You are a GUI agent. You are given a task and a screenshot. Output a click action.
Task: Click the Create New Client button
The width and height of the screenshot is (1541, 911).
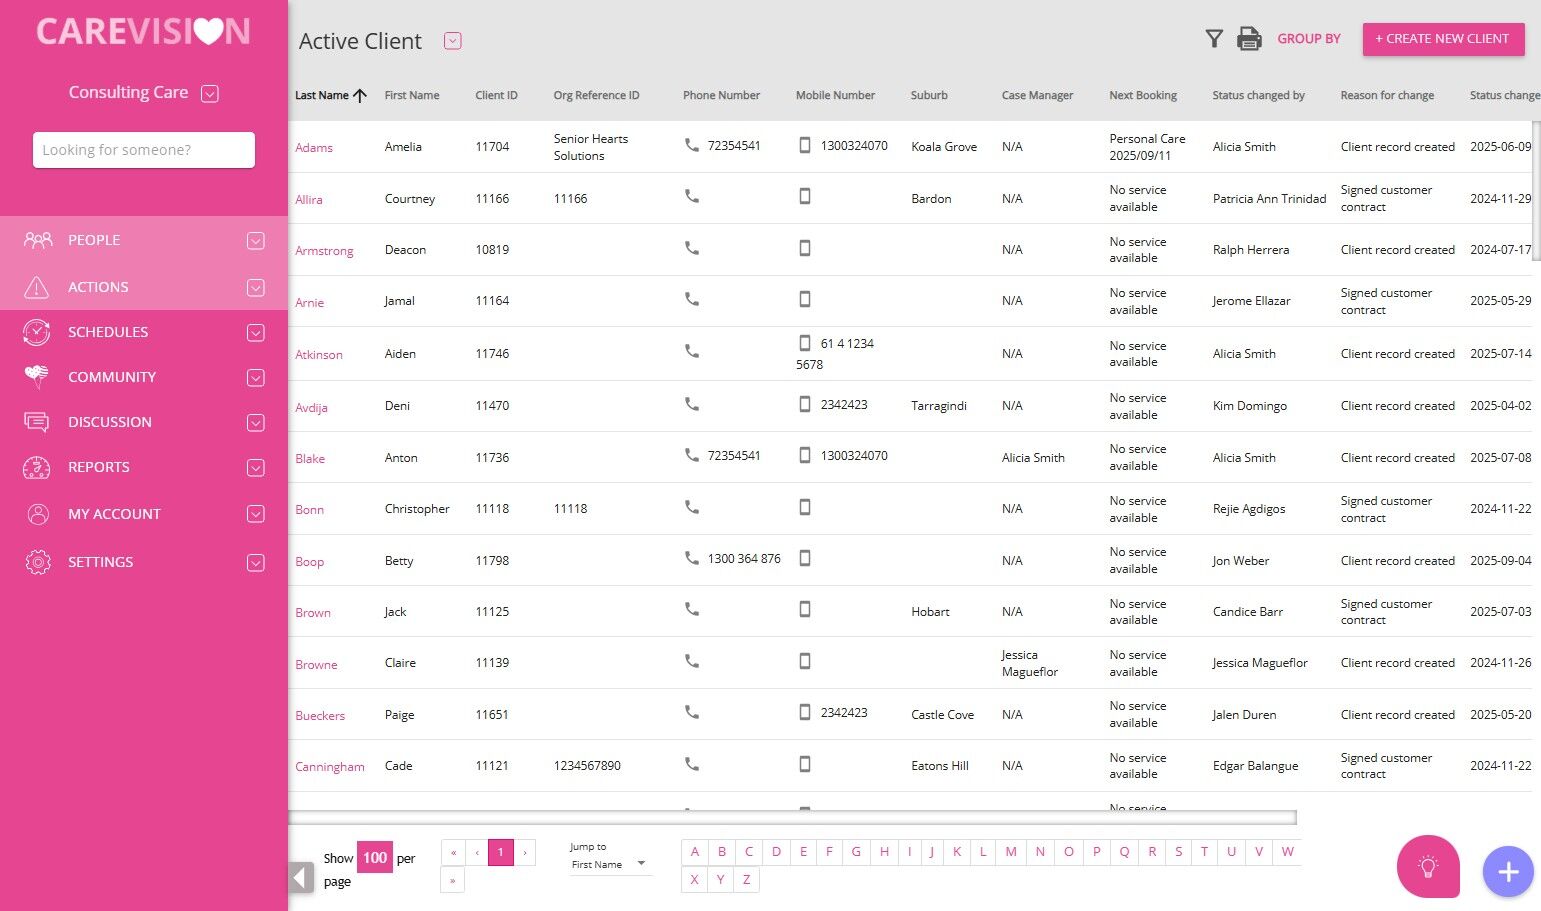click(1443, 39)
